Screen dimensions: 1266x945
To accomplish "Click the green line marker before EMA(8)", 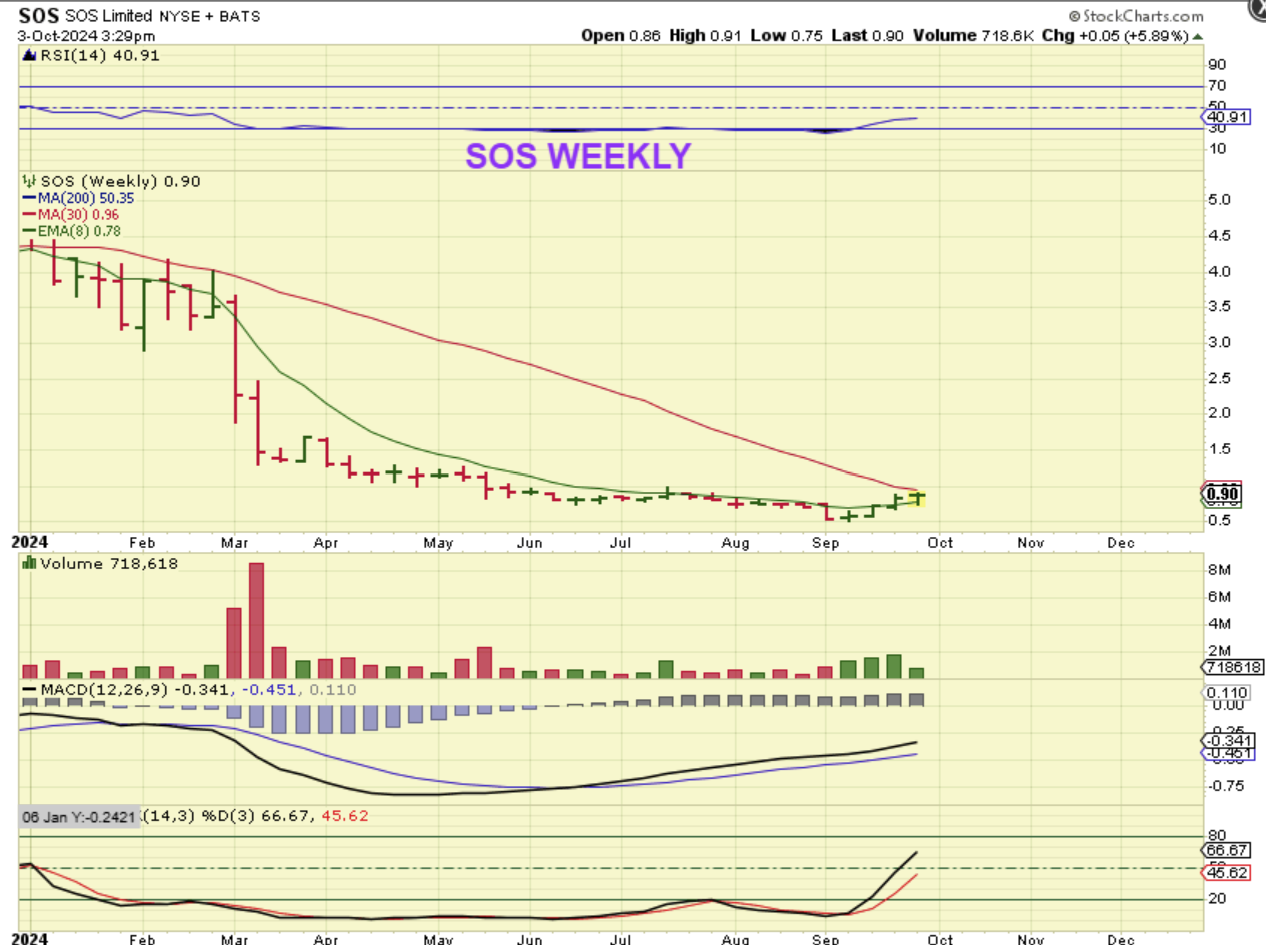I will (x=30, y=231).
